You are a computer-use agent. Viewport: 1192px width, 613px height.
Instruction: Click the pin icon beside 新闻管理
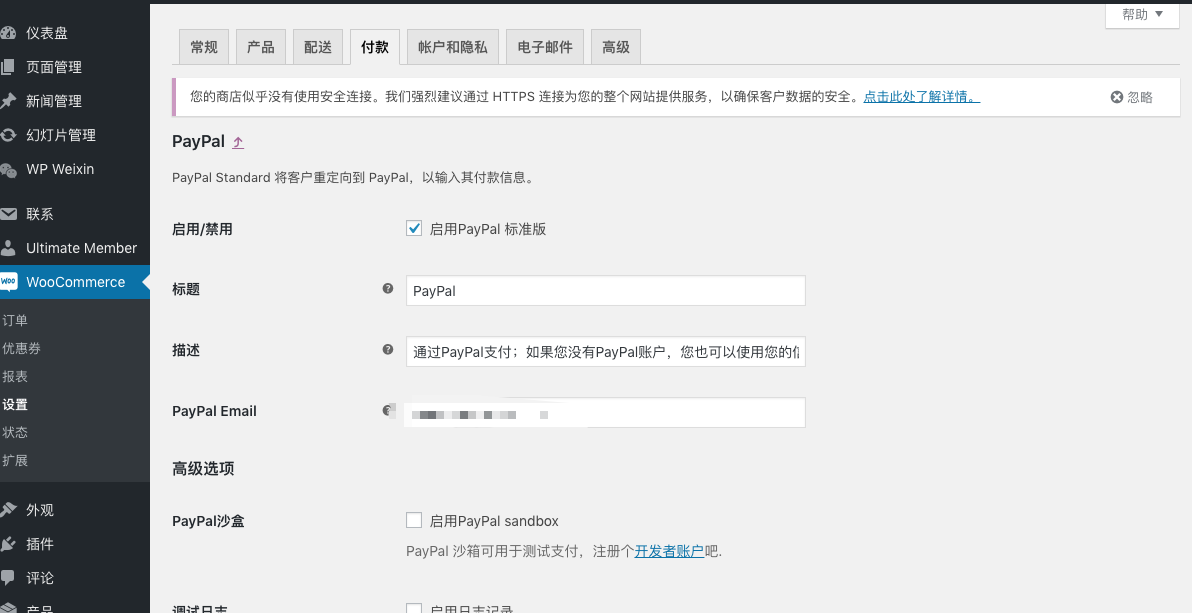[x=9, y=101]
